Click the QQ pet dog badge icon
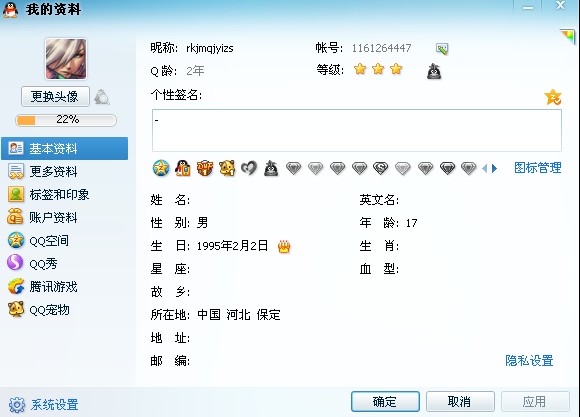 point(227,168)
